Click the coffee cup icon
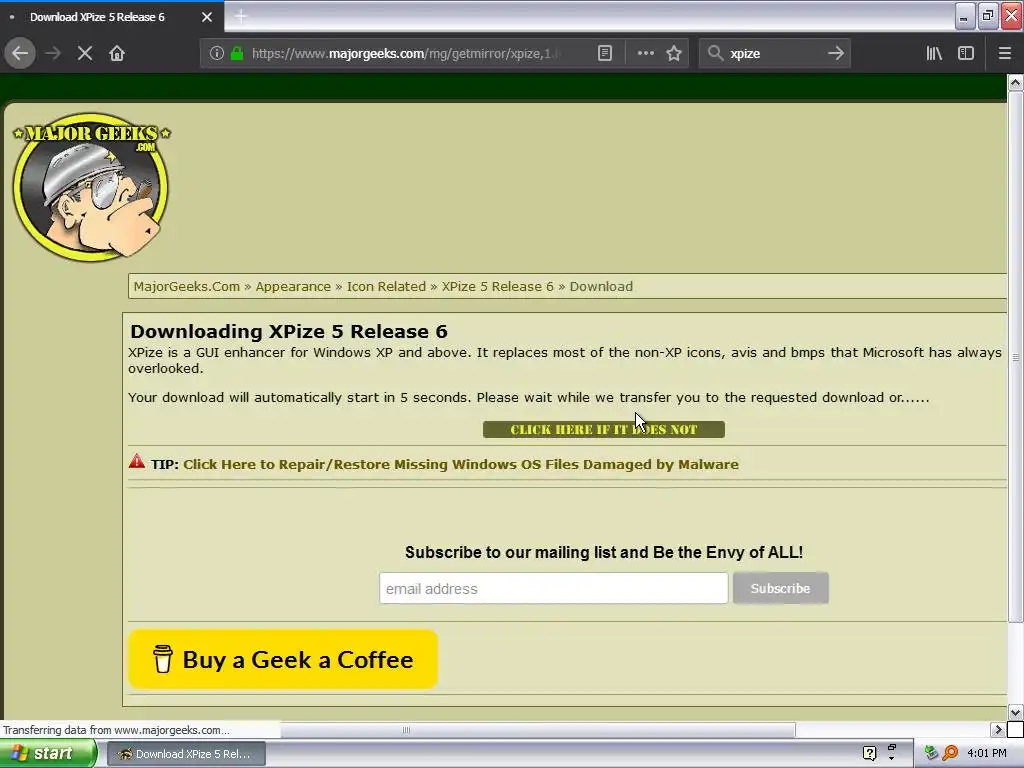The image size is (1024, 768). pyautogui.click(x=163, y=659)
